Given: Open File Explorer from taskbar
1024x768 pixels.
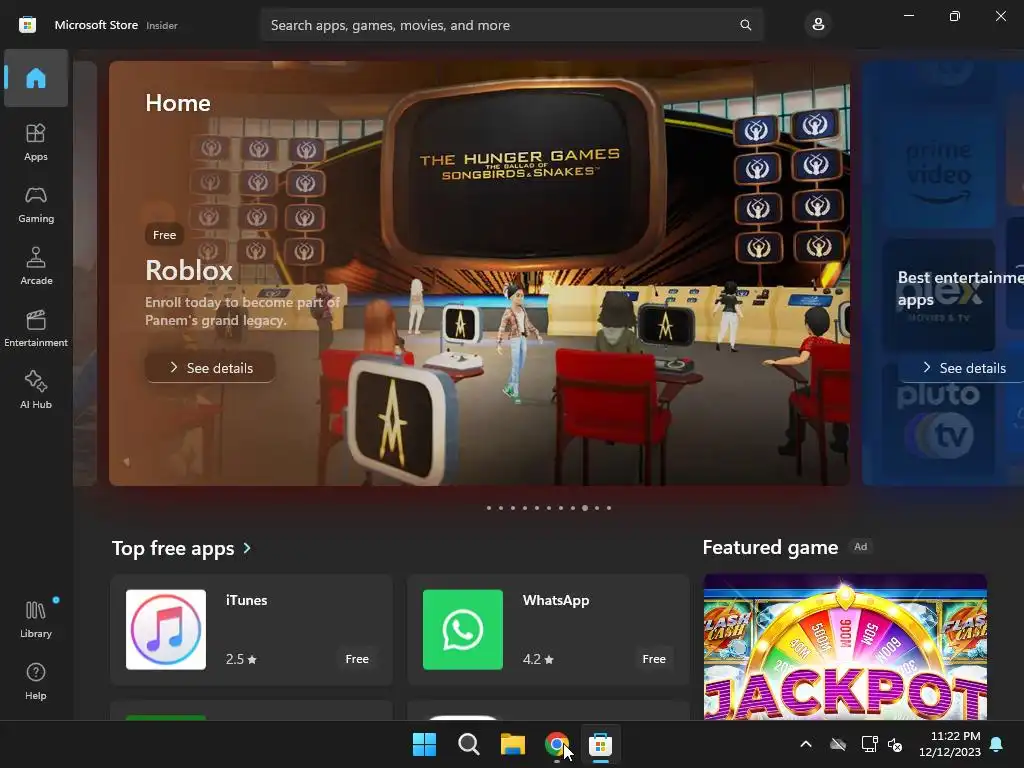Looking at the screenshot, I should (513, 744).
